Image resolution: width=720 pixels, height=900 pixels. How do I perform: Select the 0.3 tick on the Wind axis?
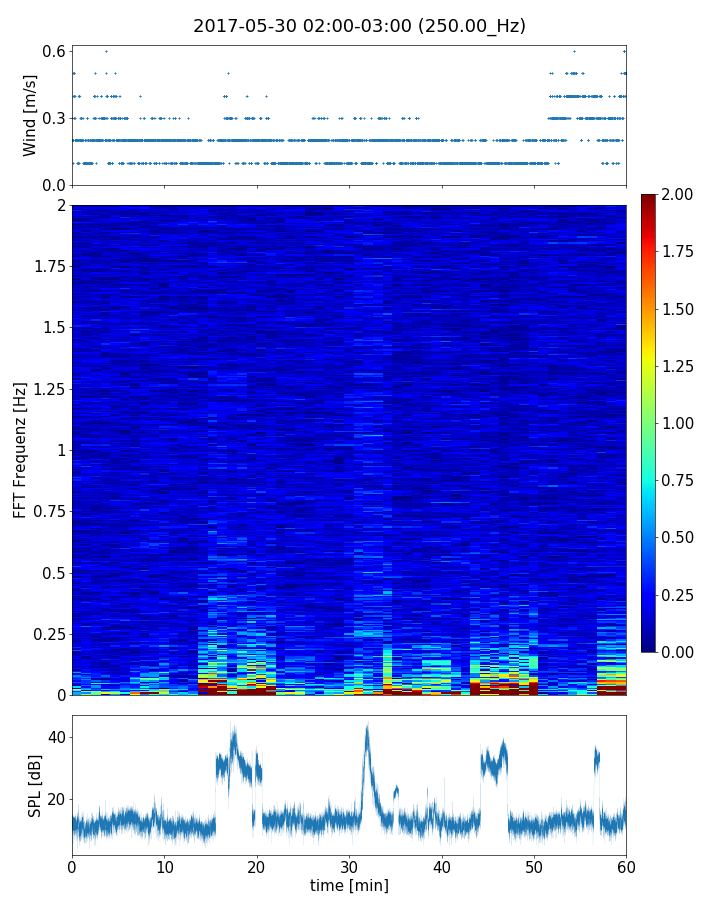point(54,118)
